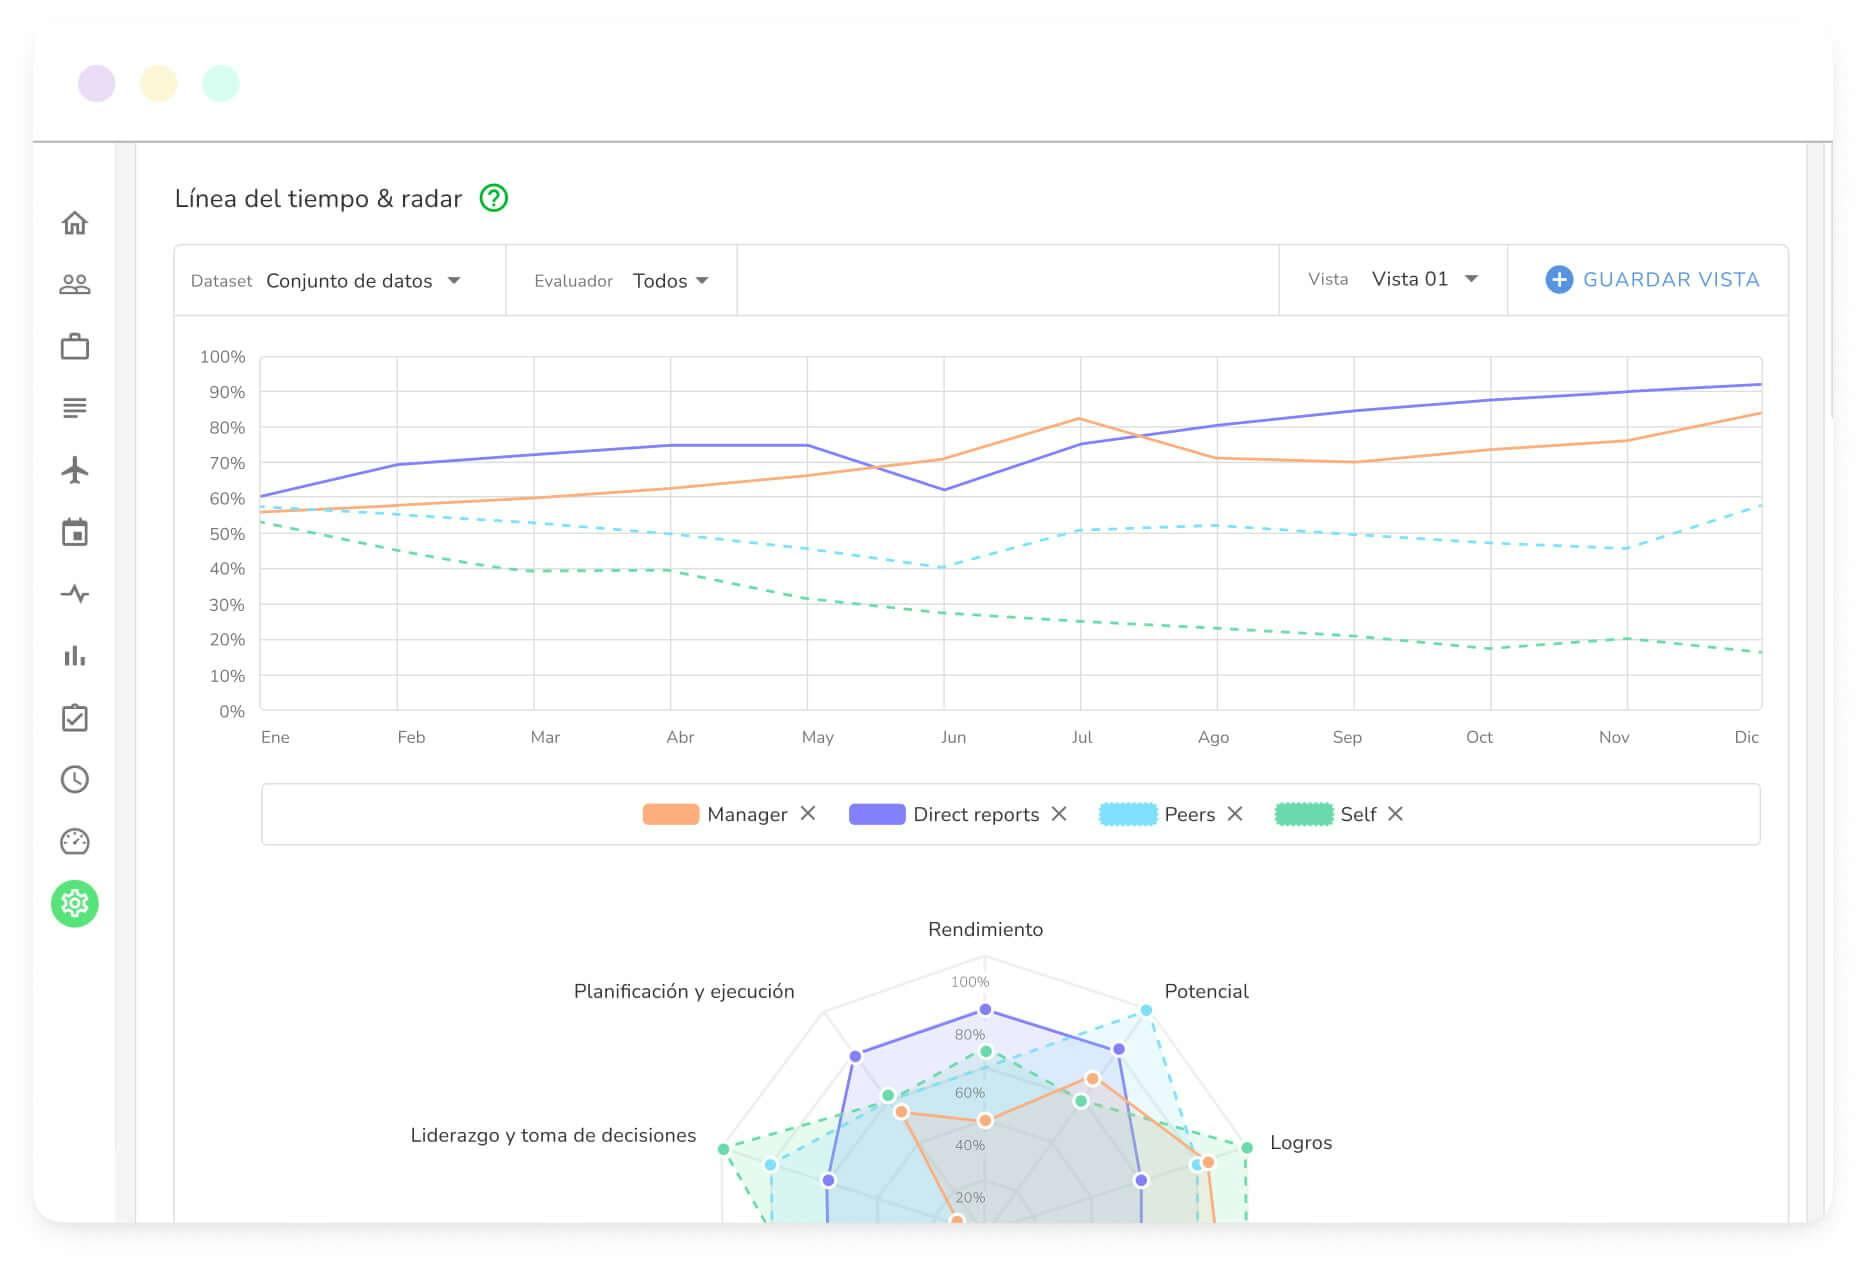Hide the Peers line via its X
1864x1265 pixels.
coord(1237,814)
